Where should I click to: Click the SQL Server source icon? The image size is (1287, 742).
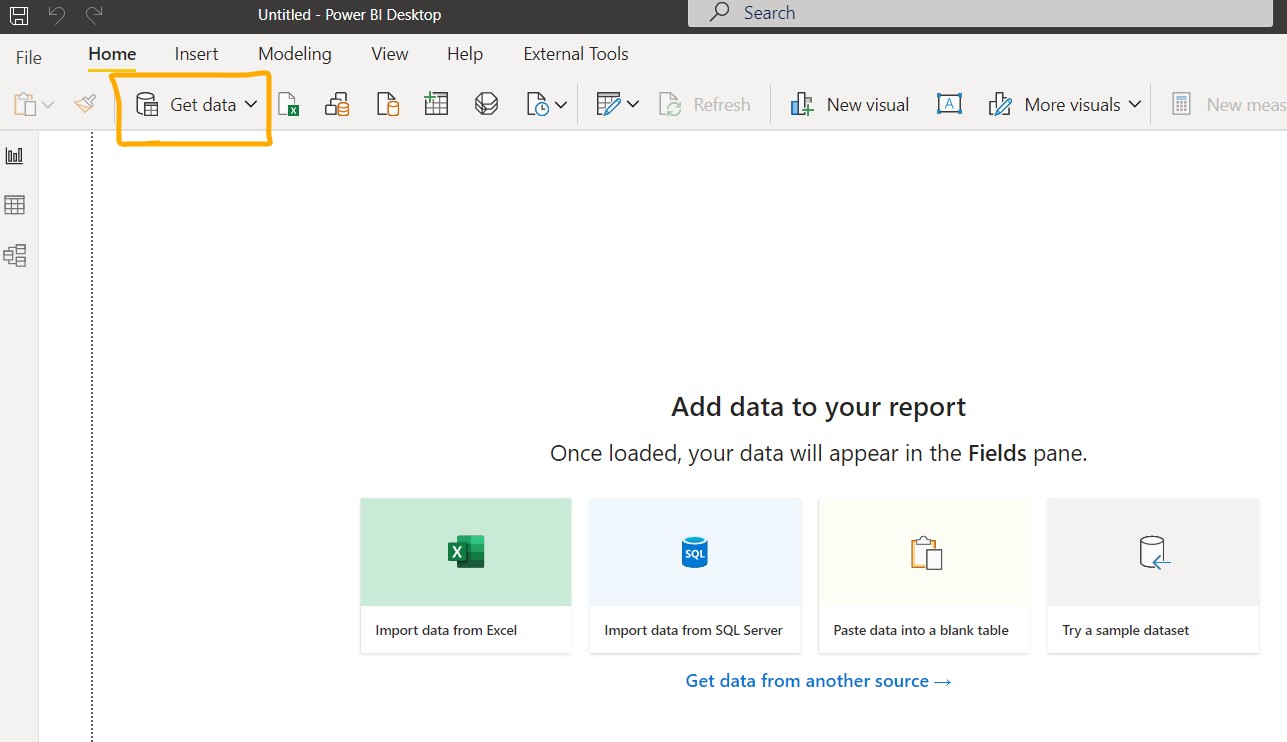point(387,104)
